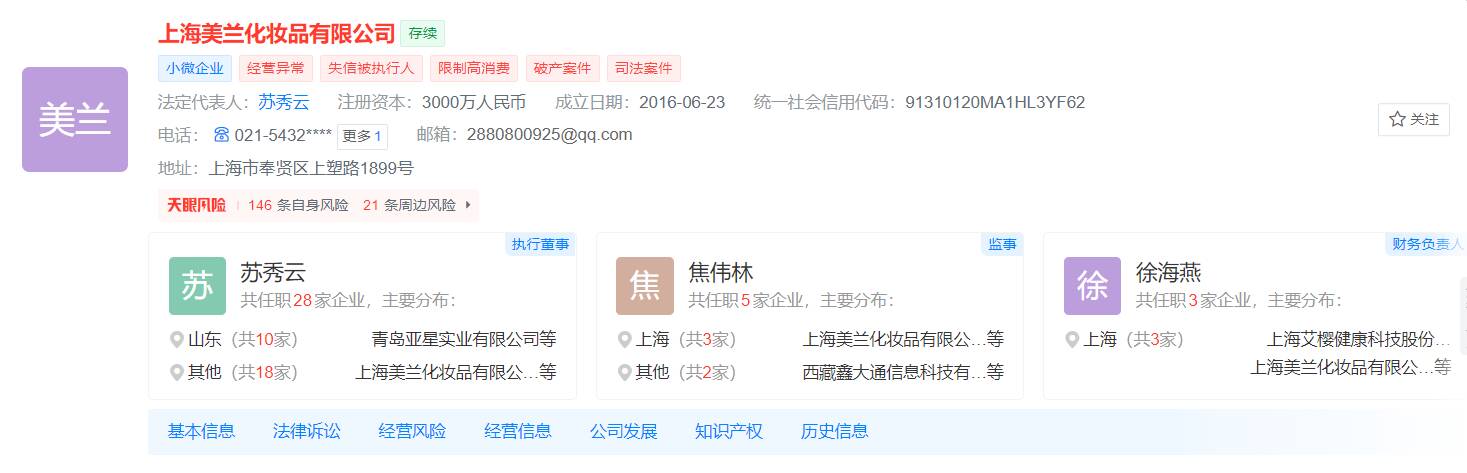Image resolution: width=1467 pixels, height=473 pixels.
Task: Click location pin beside 上海 in 焦伟林 card
Action: coord(625,340)
